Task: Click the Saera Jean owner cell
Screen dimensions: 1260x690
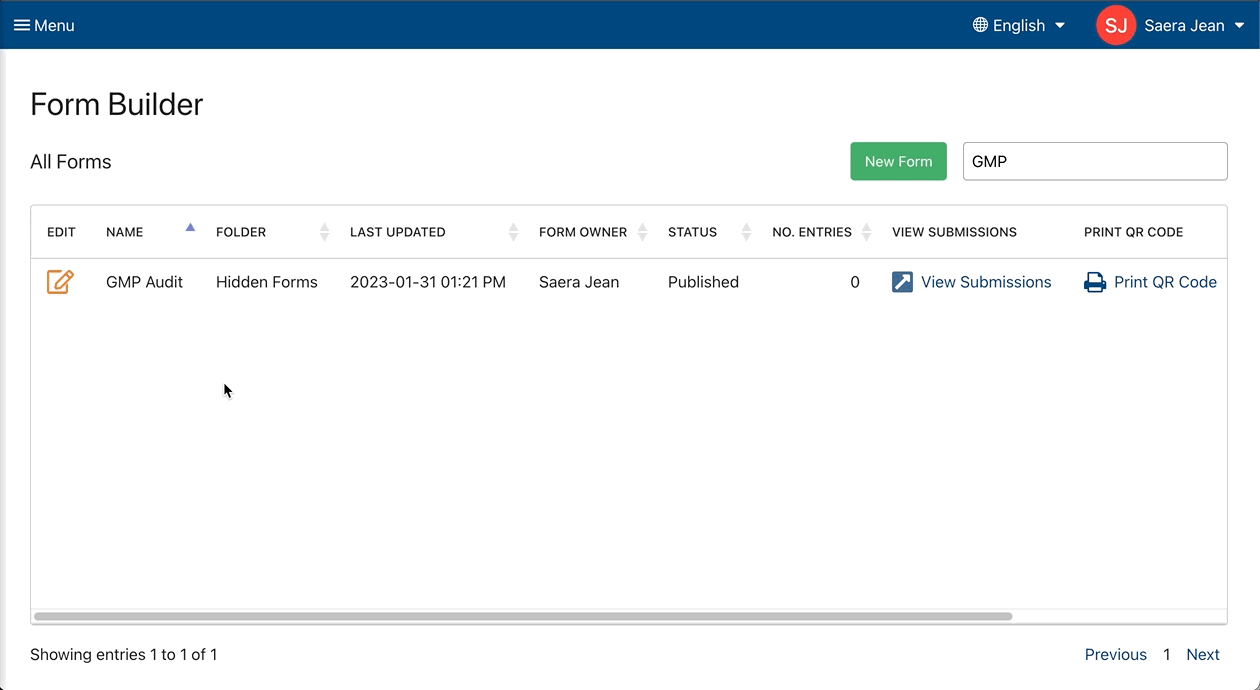Action: tap(579, 282)
